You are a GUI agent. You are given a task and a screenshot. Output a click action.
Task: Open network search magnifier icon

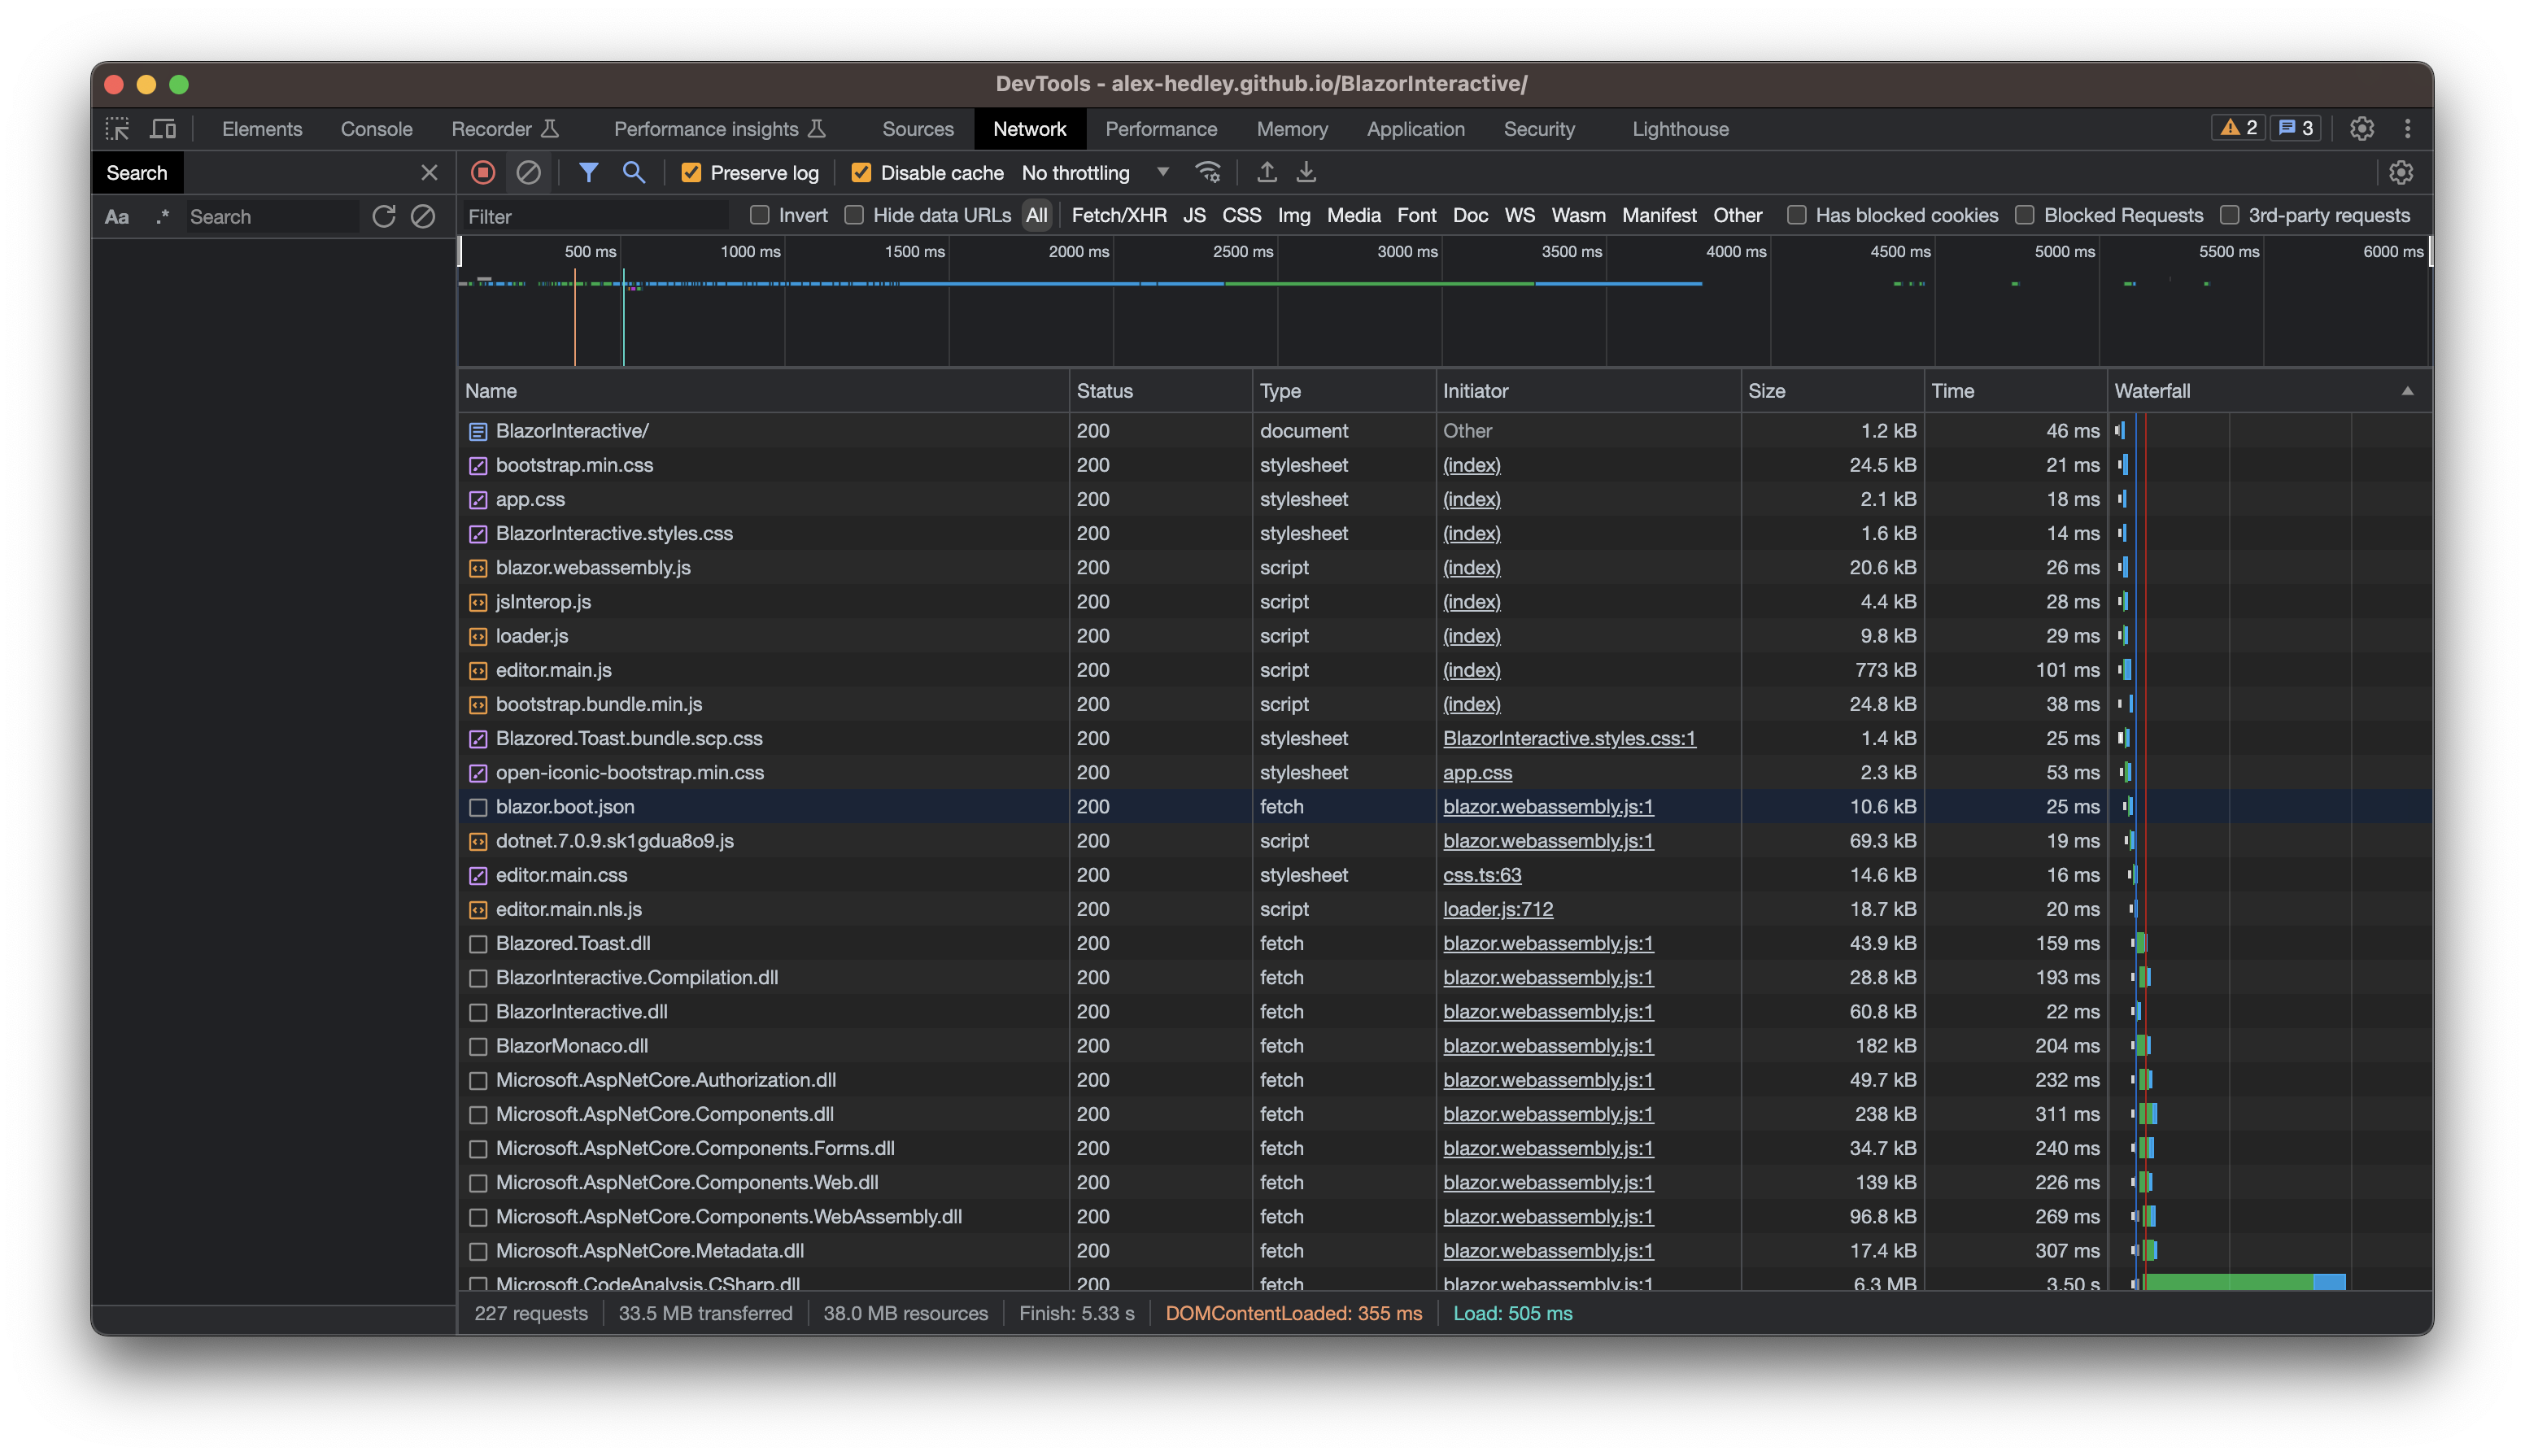[634, 173]
